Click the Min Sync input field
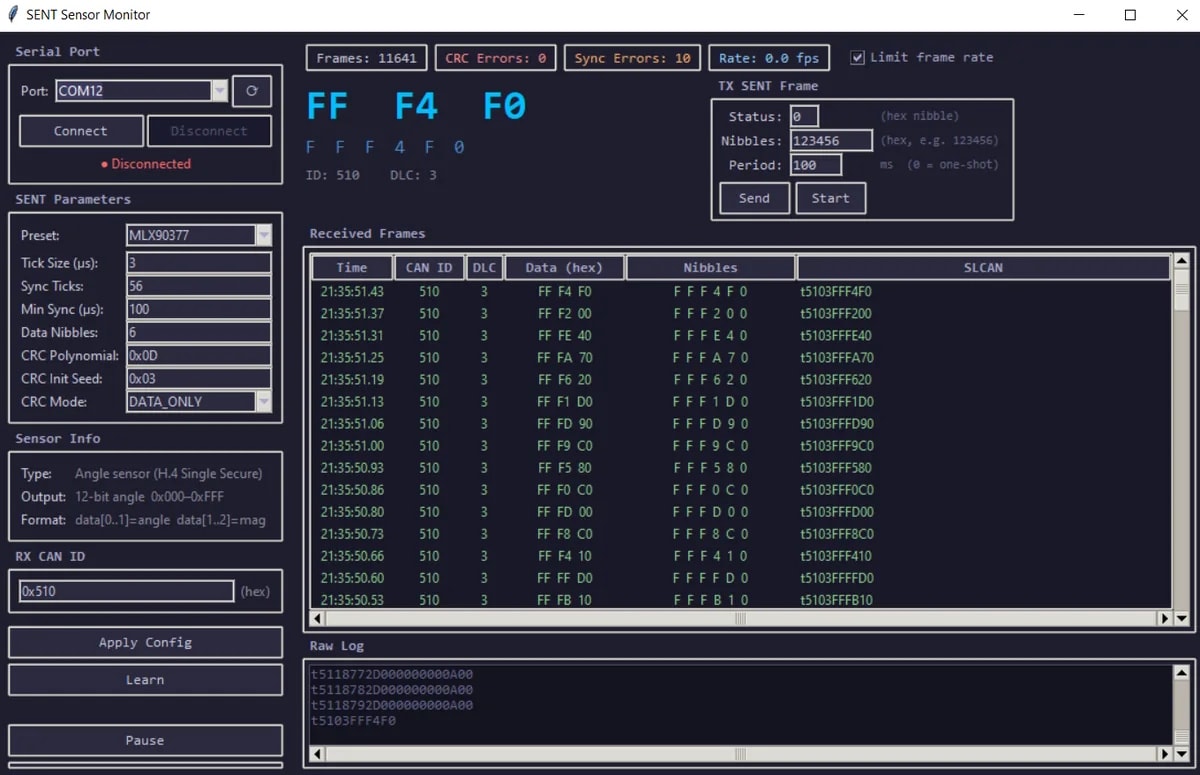 click(x=199, y=309)
